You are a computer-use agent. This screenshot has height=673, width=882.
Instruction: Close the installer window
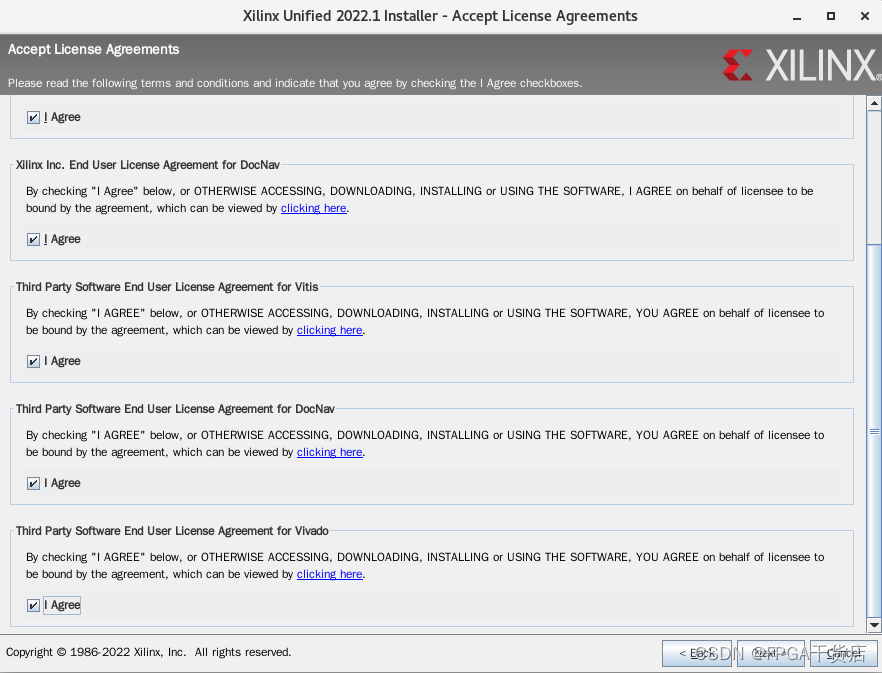pos(865,16)
